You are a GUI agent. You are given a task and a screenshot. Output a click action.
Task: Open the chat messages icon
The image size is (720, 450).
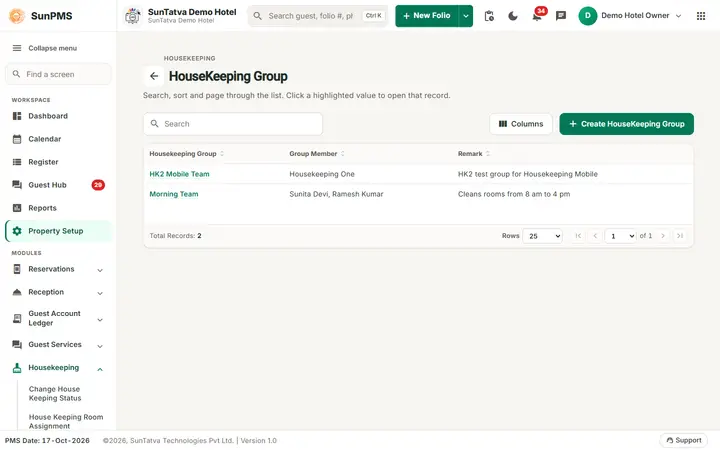[x=561, y=16]
